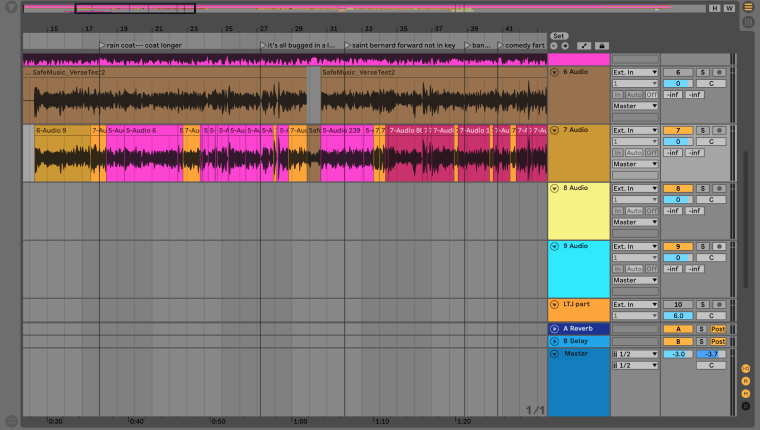Toggle the Mixer section M button

pyautogui.click(x=745, y=393)
